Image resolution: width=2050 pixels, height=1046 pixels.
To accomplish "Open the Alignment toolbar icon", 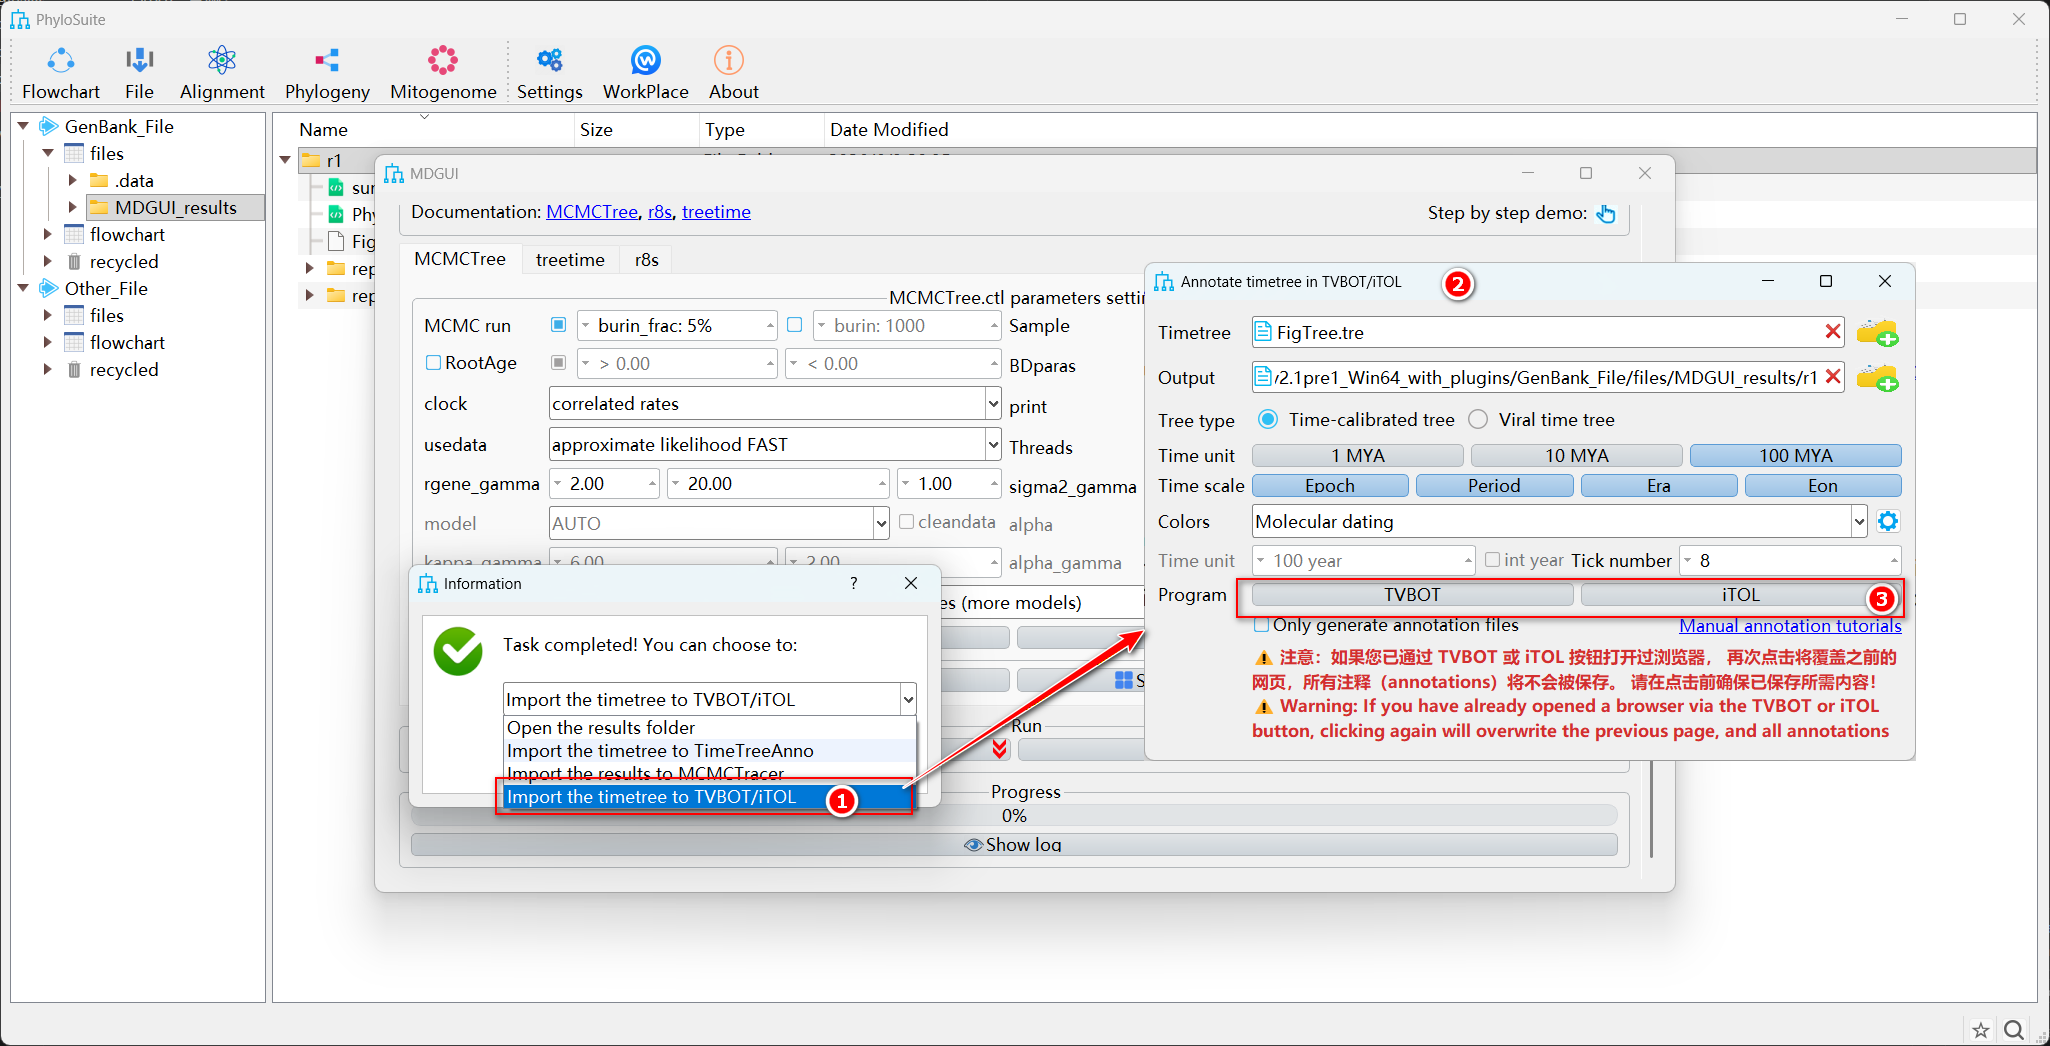I will [222, 73].
